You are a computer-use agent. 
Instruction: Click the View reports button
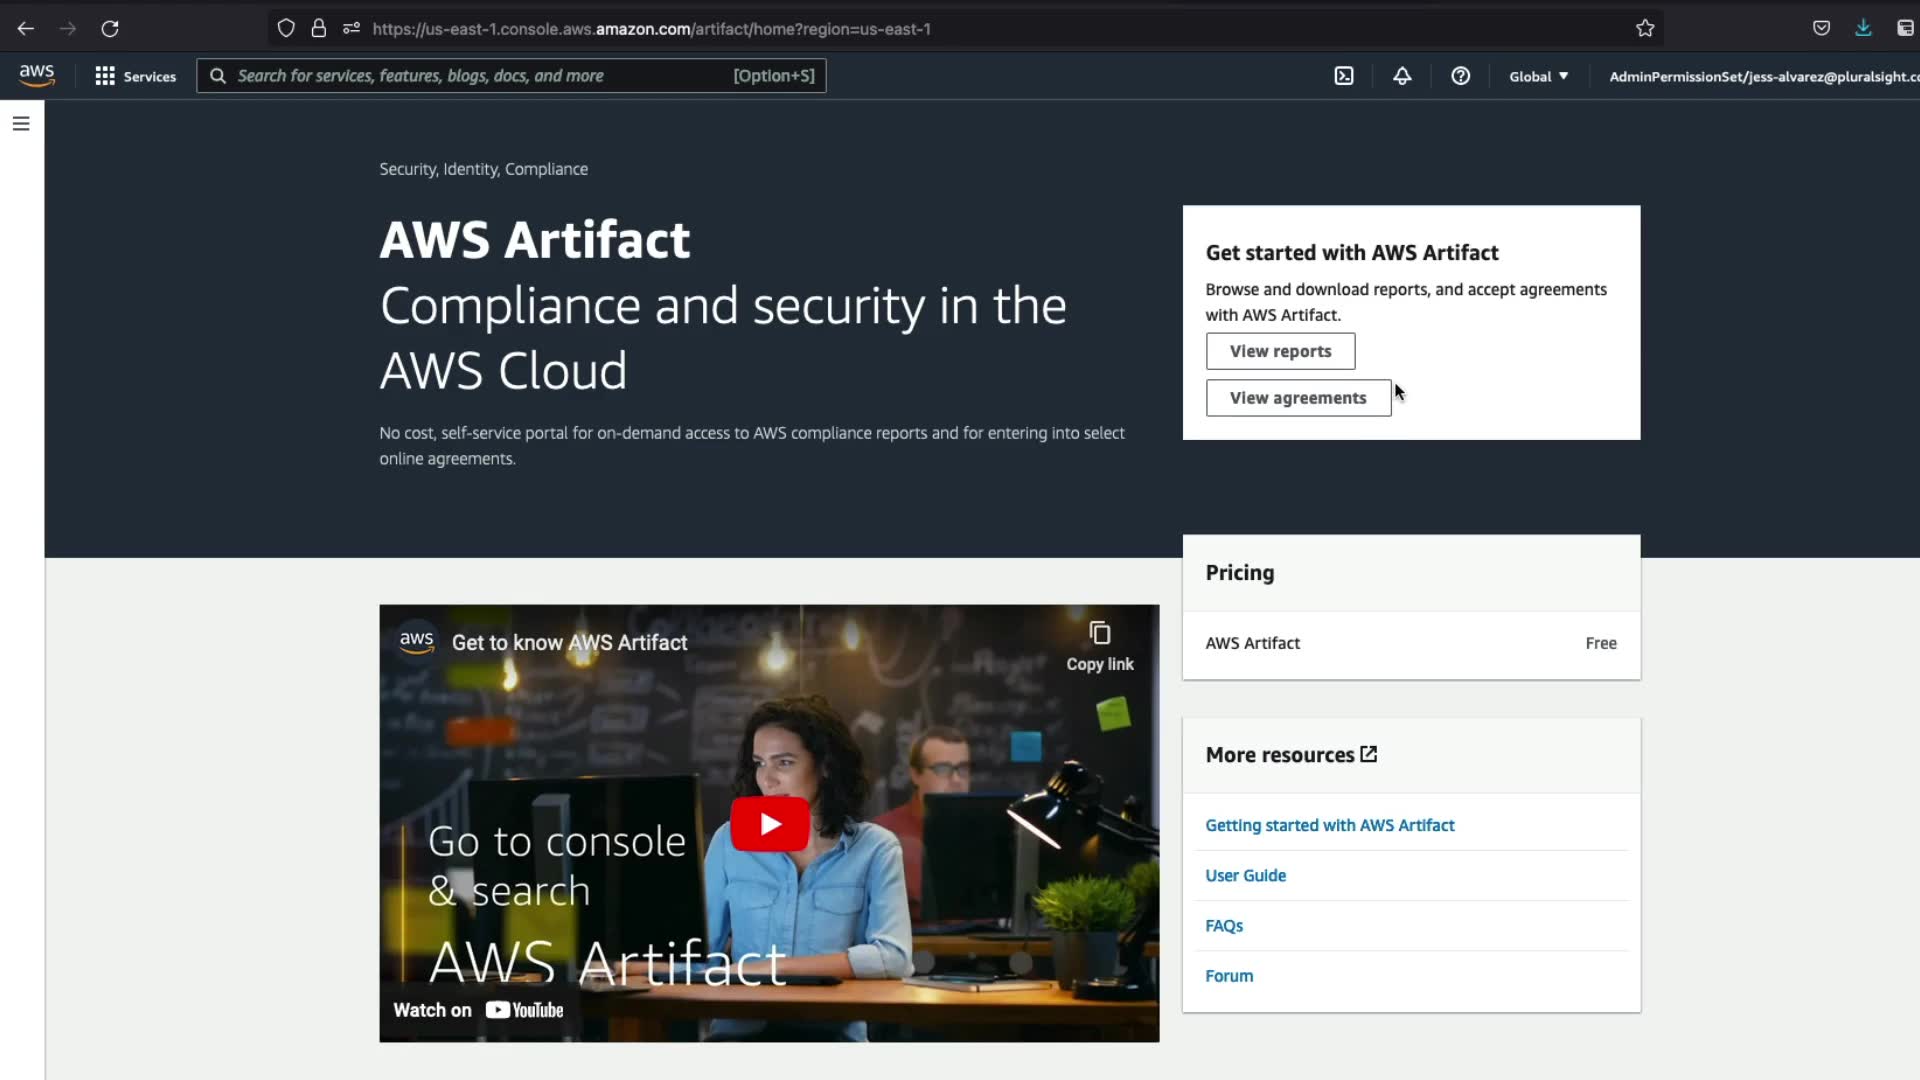[1280, 351]
